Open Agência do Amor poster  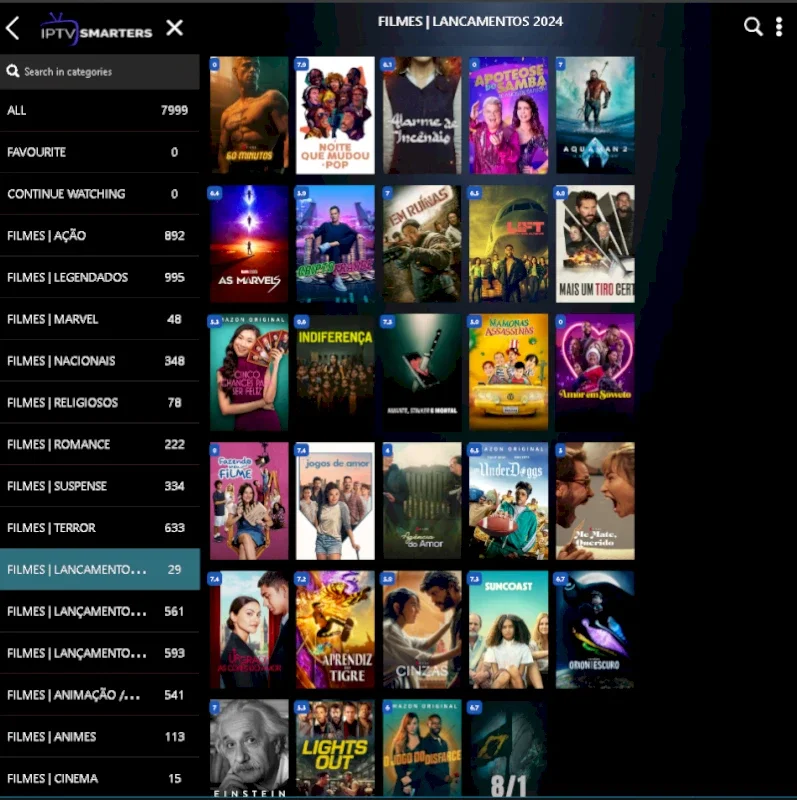[x=422, y=501]
